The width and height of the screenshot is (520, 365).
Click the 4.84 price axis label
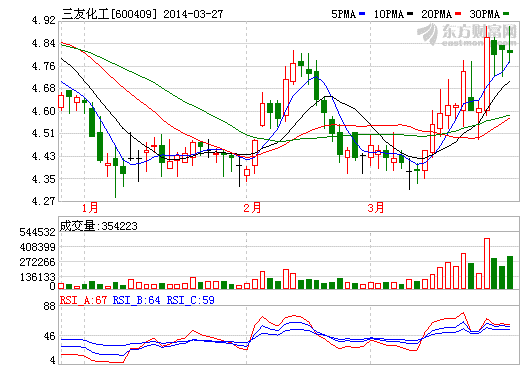click(43, 43)
